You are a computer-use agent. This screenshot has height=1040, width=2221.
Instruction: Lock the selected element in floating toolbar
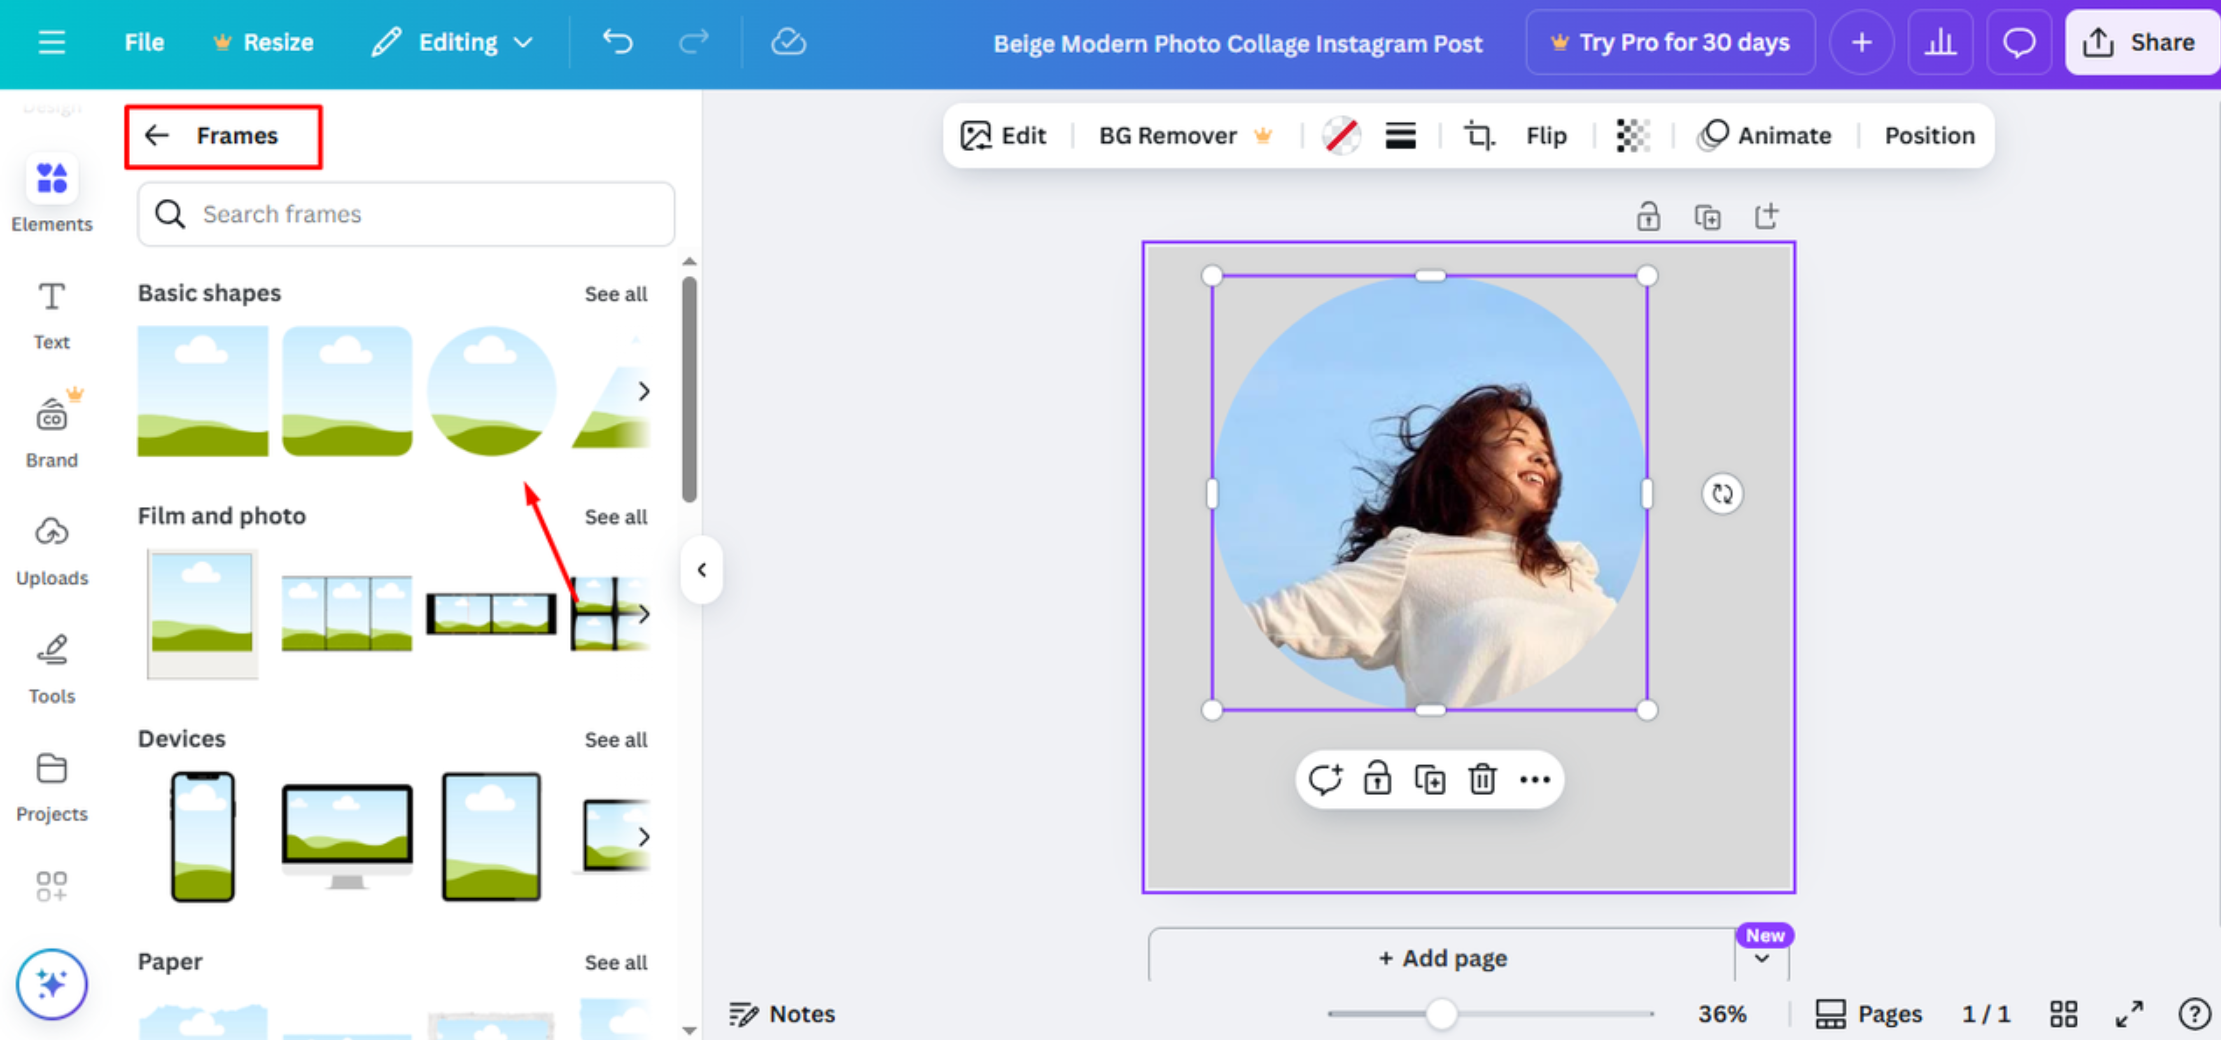point(1377,779)
